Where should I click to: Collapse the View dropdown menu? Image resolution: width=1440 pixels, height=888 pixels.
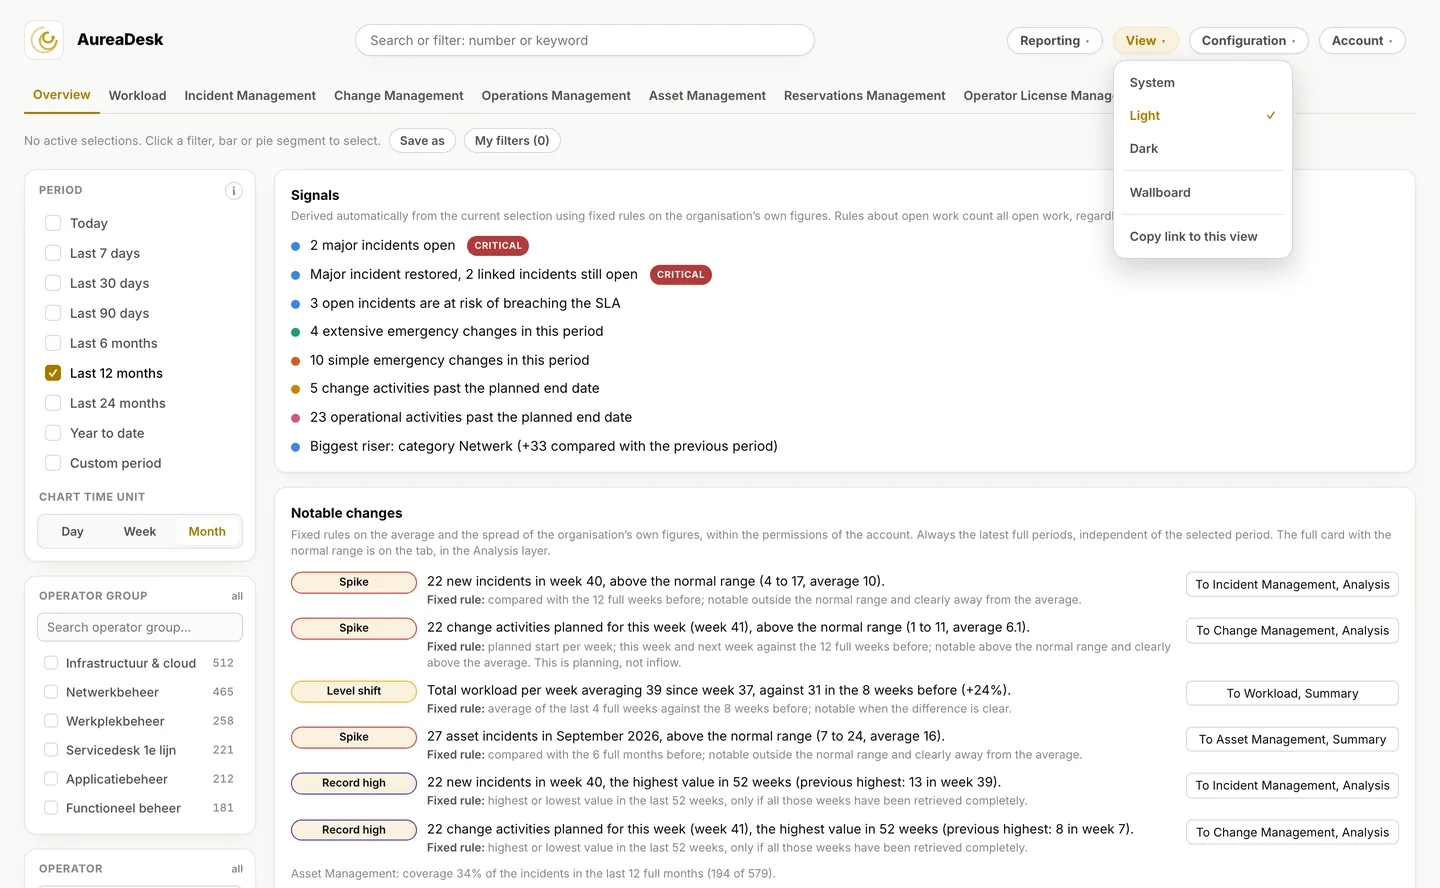coord(1145,41)
